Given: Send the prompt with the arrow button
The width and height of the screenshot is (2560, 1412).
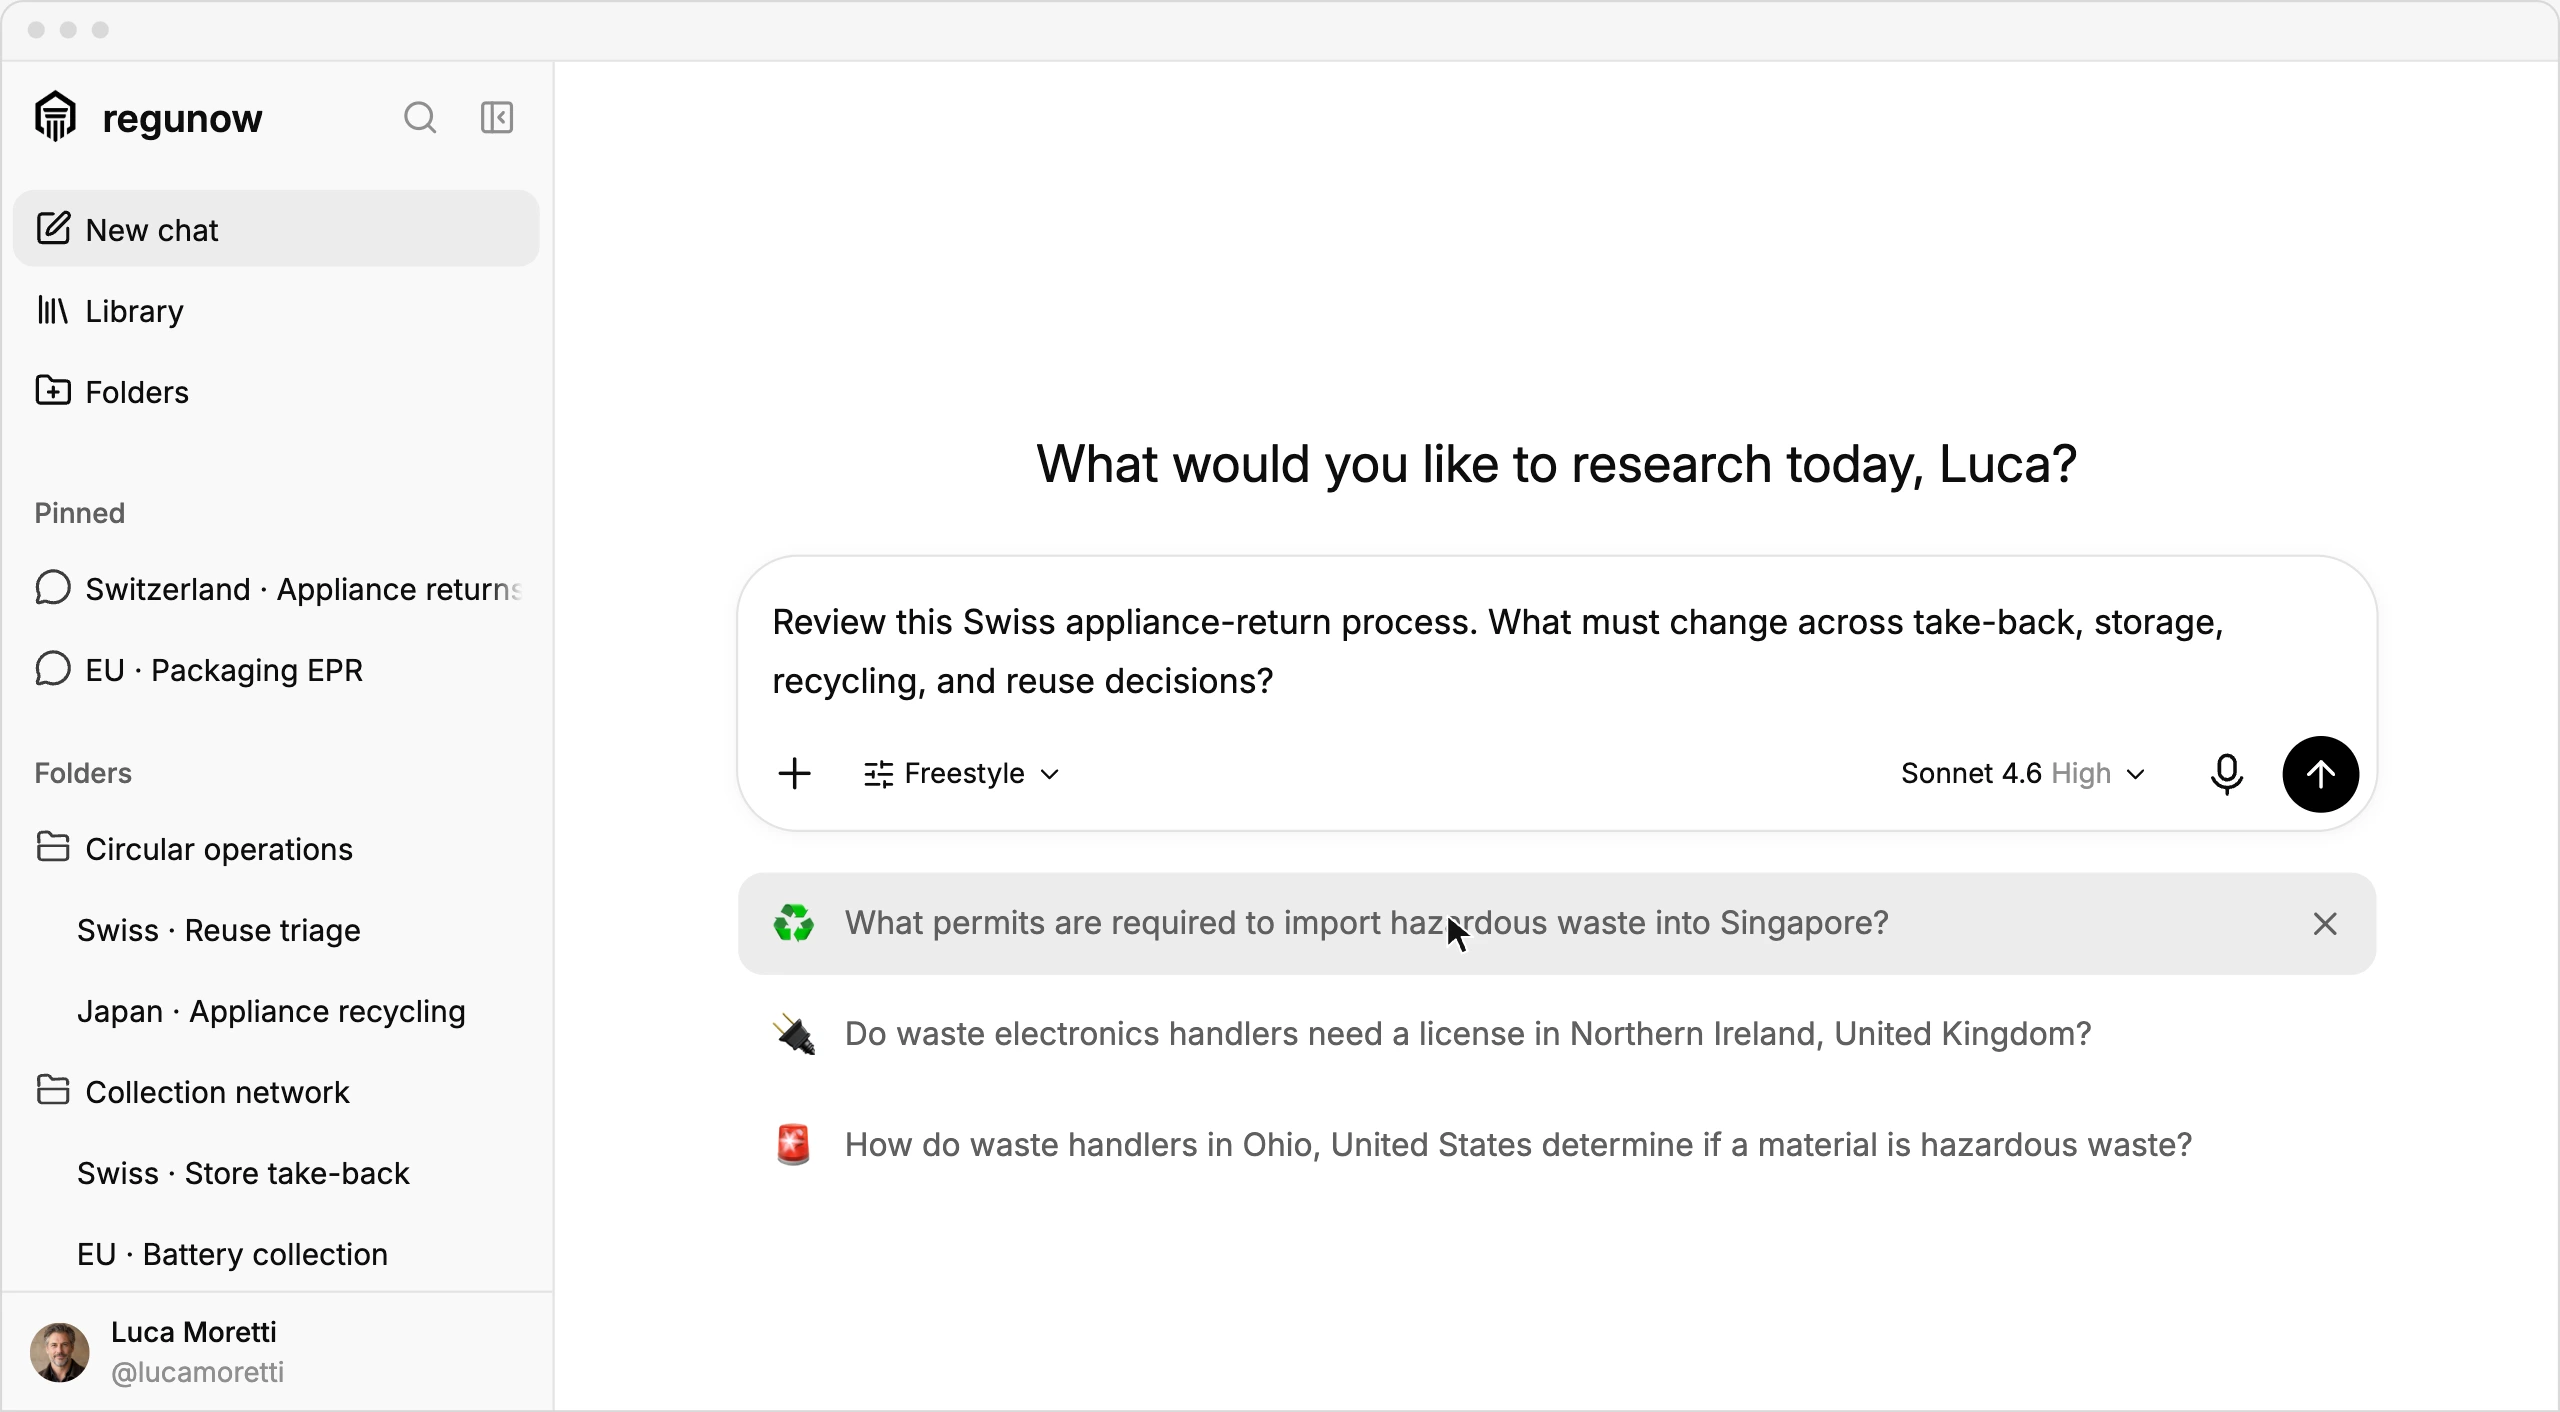Looking at the screenshot, I should tap(2320, 774).
